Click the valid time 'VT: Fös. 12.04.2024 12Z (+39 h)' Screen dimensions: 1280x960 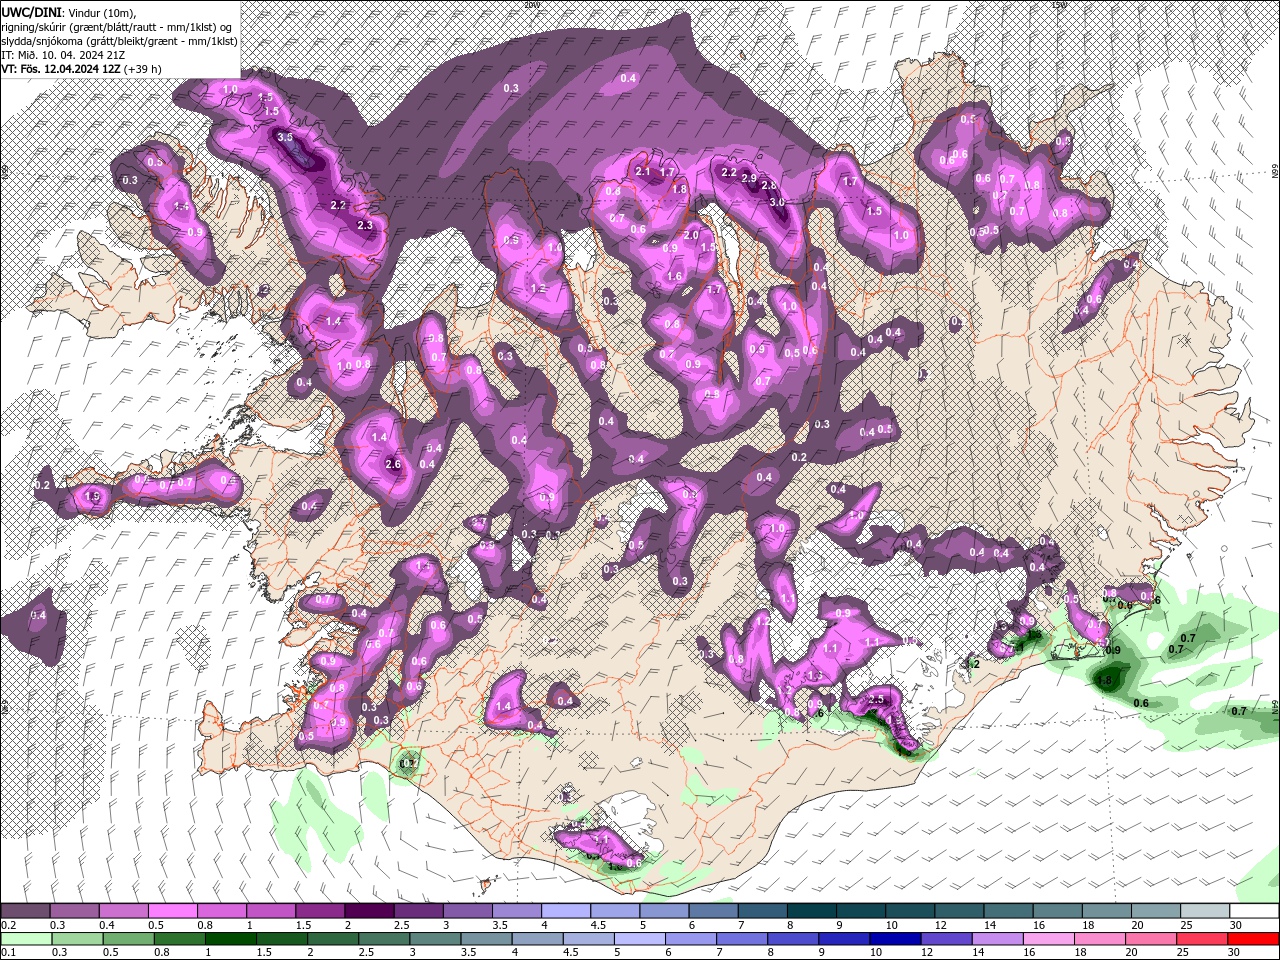tap(81, 69)
